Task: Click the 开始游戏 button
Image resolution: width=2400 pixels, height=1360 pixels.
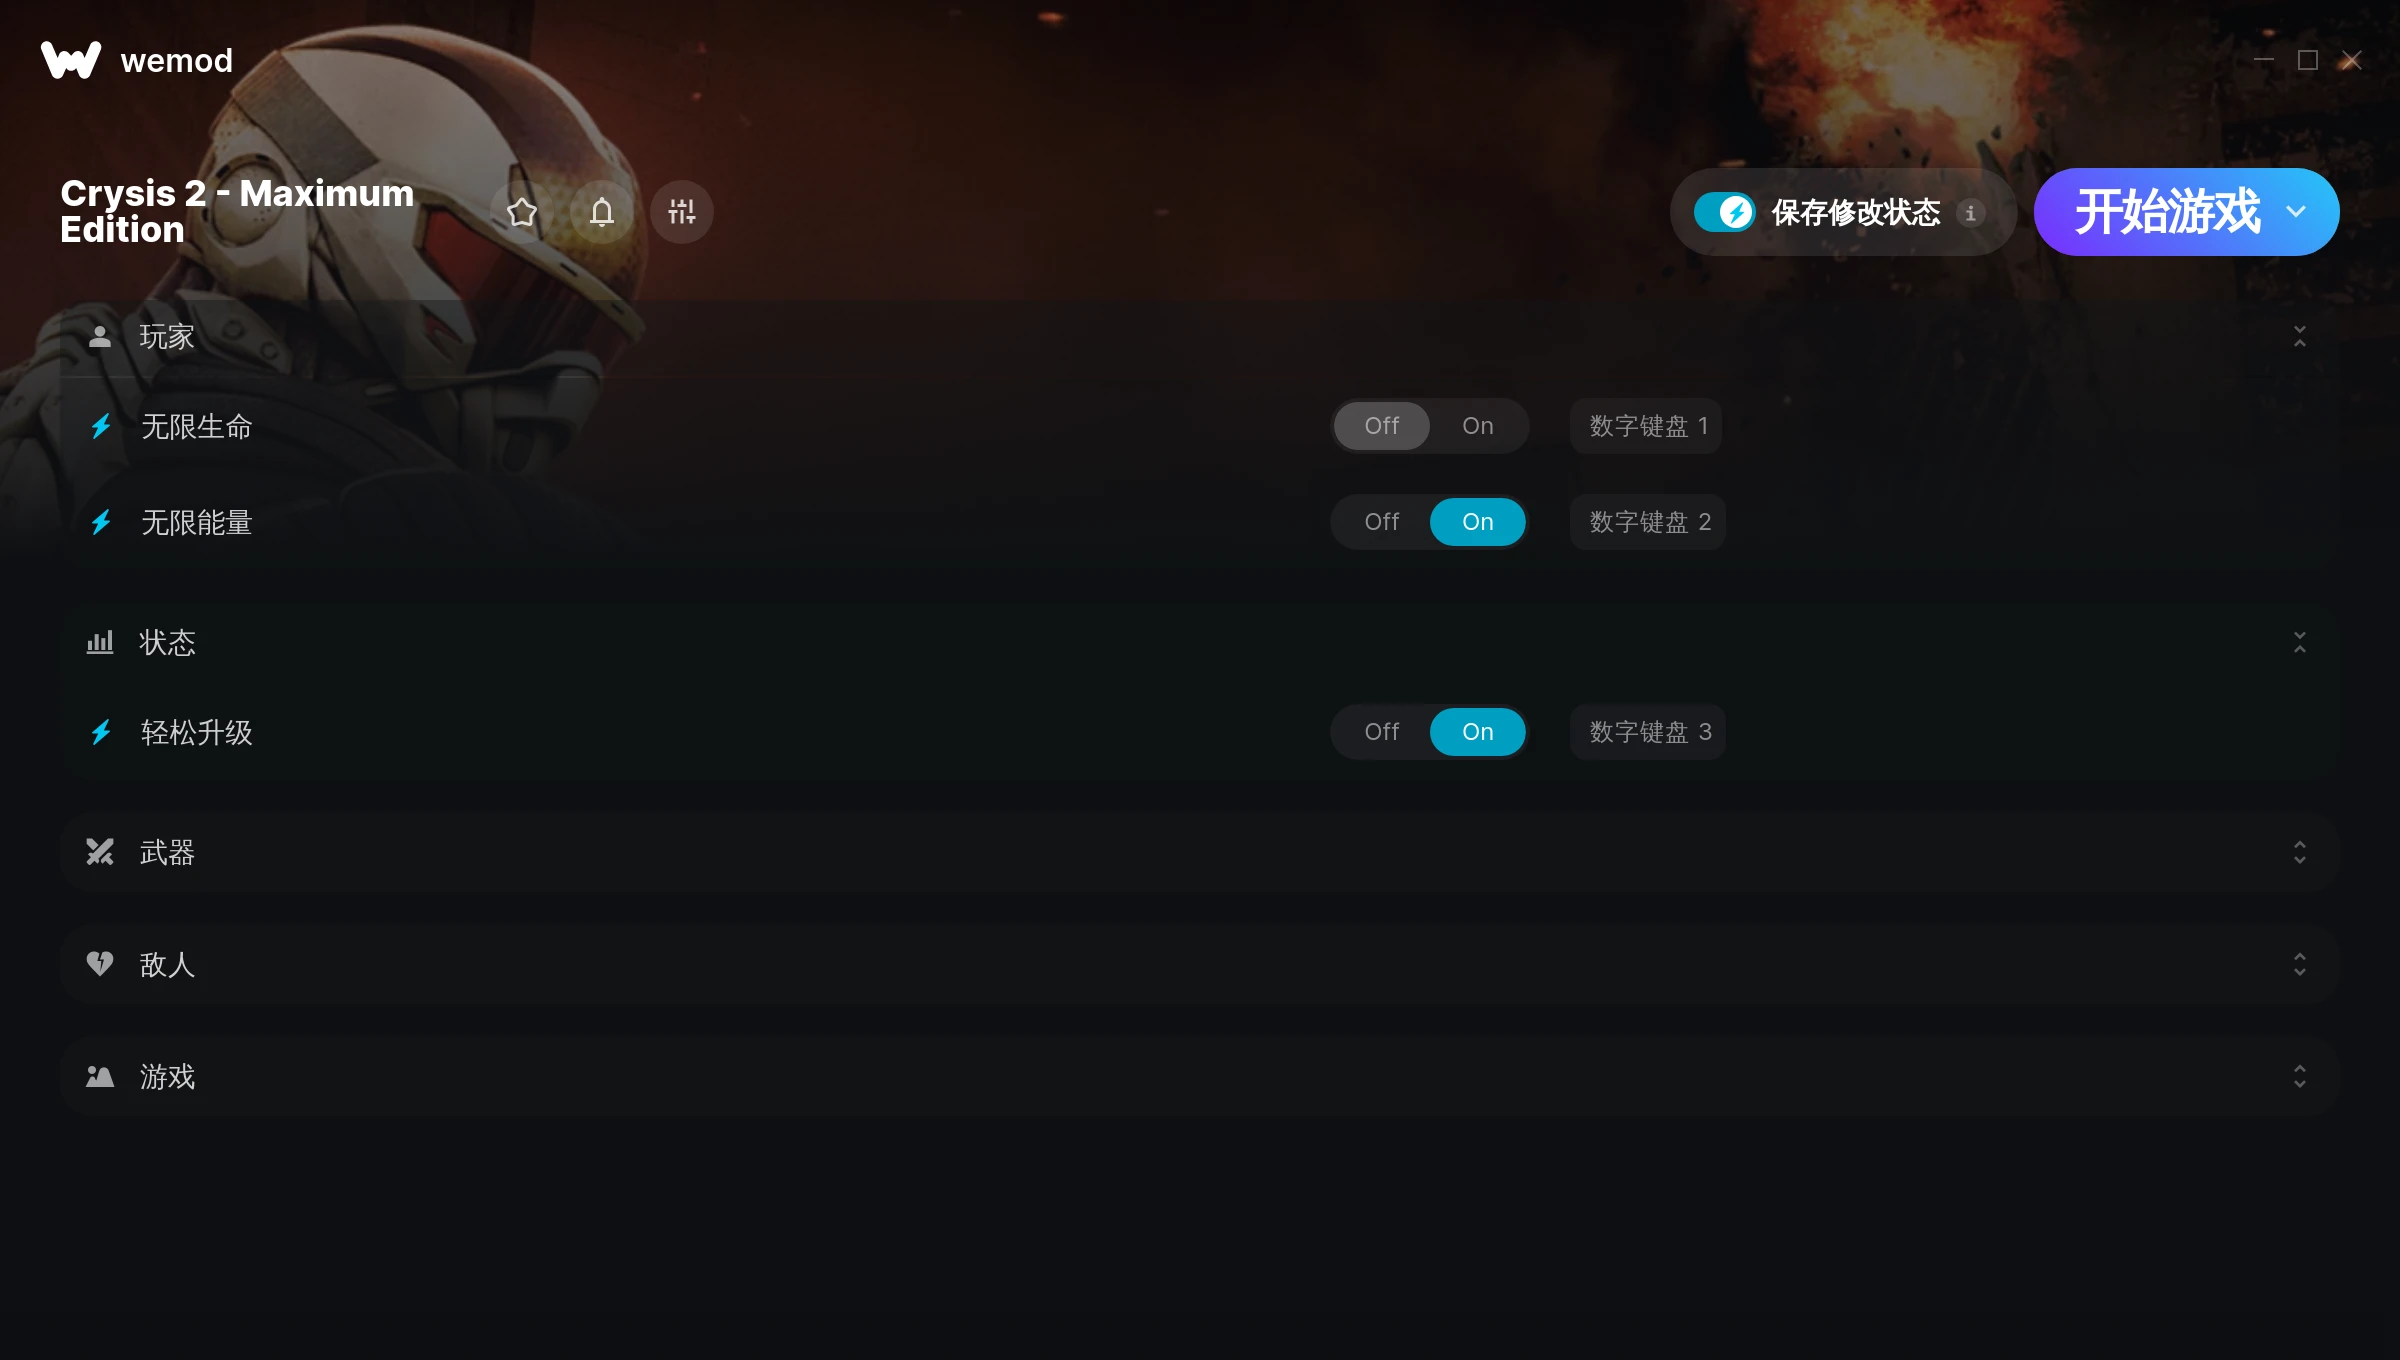Action: 2166,212
